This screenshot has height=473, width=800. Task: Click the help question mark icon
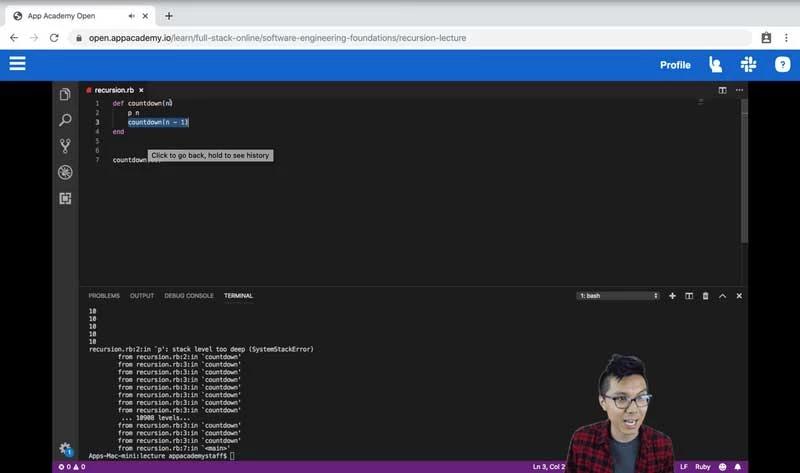782,65
